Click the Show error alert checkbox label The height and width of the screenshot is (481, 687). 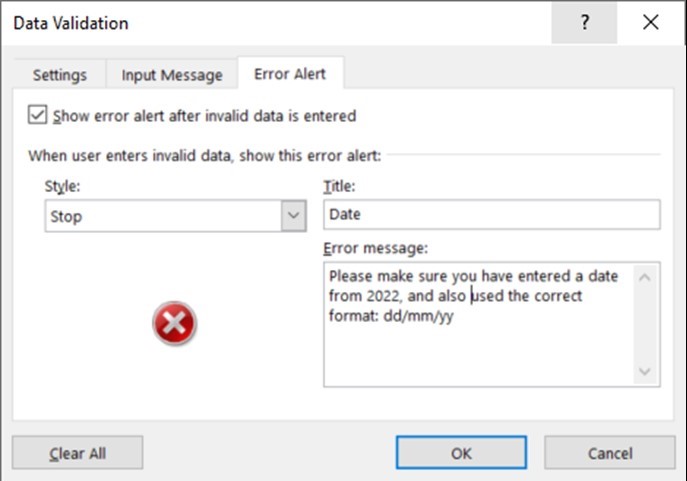204,116
